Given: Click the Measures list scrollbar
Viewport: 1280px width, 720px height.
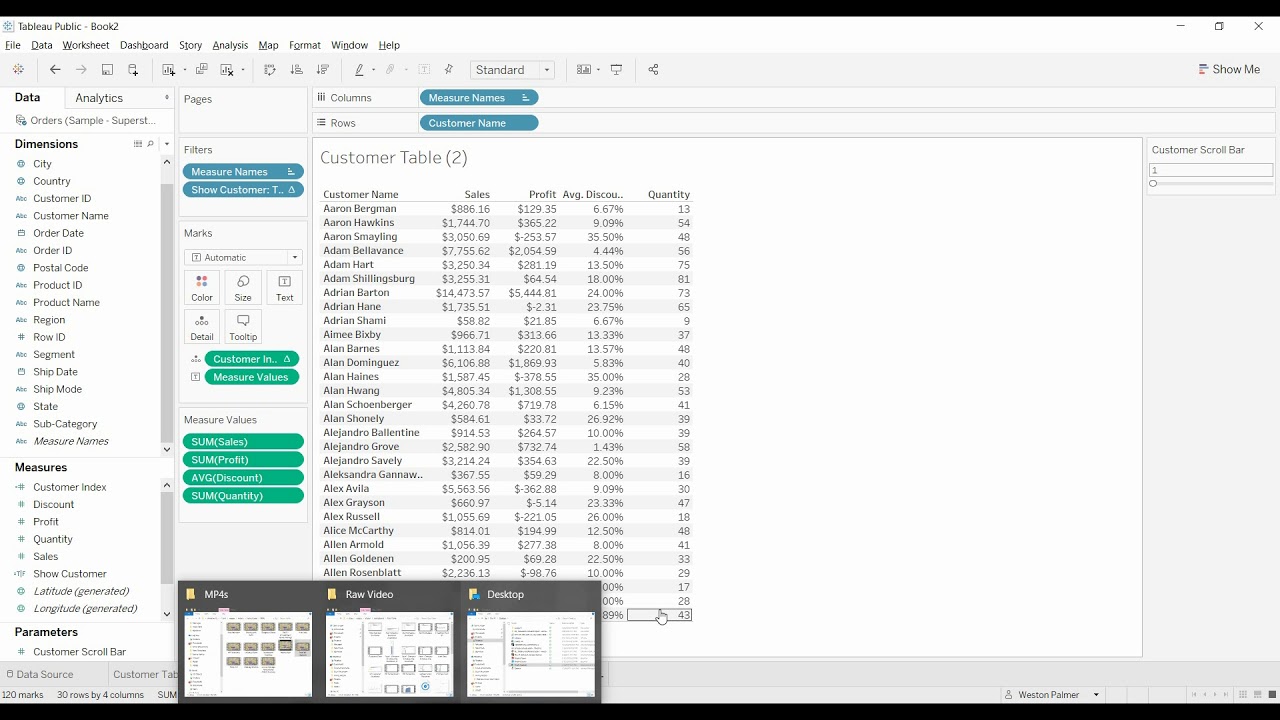Looking at the screenshot, I should tap(166, 538).
